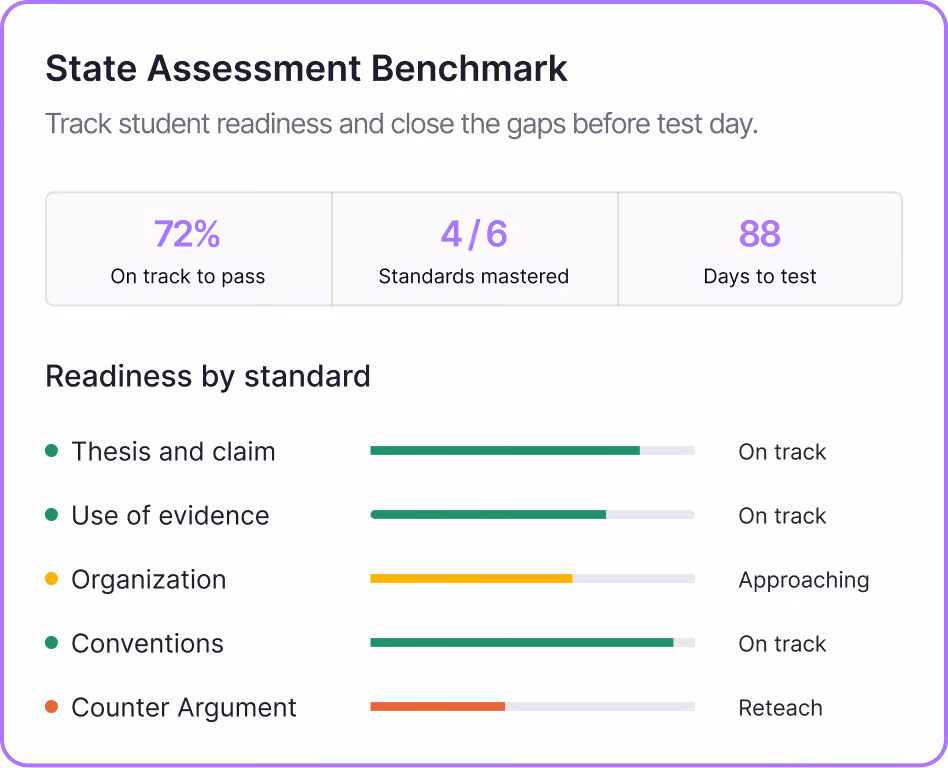Click the Approaching status label
The height and width of the screenshot is (768, 948).
(x=804, y=580)
